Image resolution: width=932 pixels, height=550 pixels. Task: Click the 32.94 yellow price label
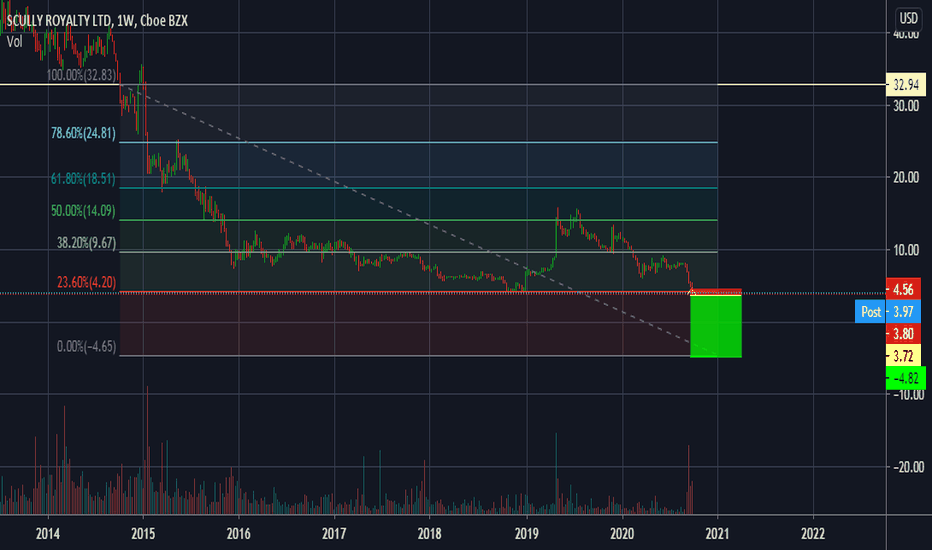click(x=906, y=85)
